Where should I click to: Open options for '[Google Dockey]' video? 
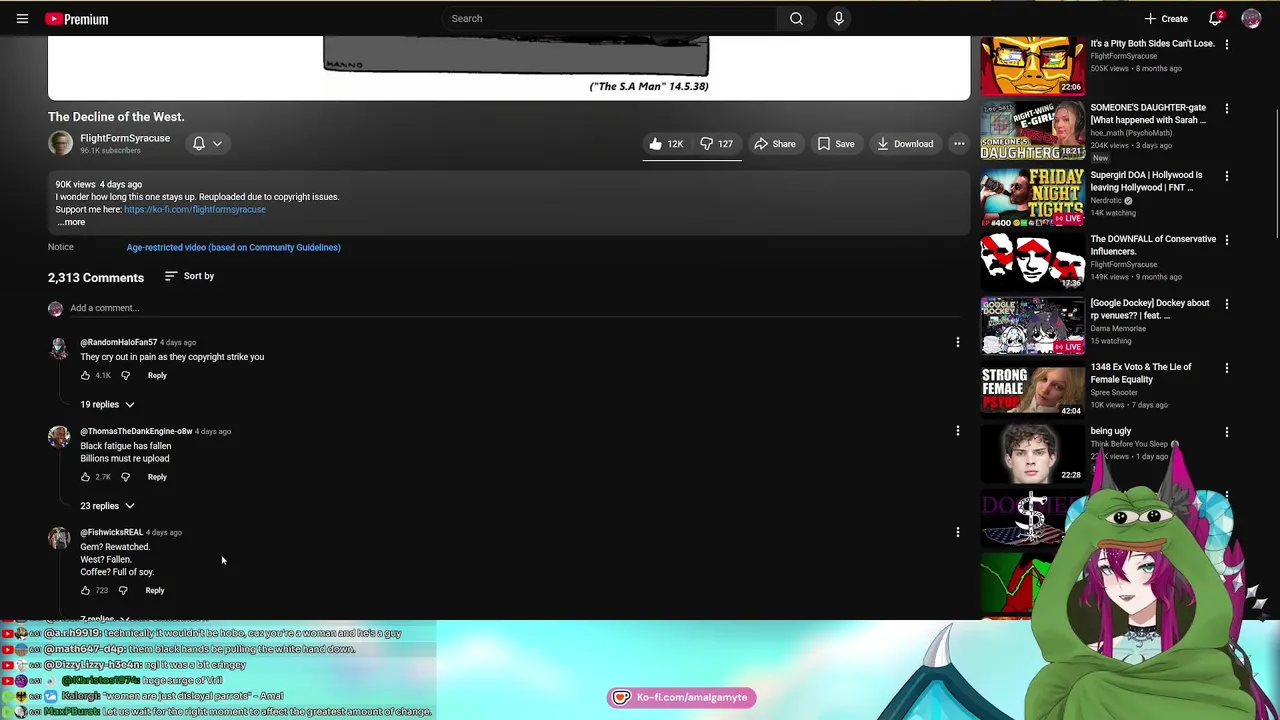(1227, 304)
